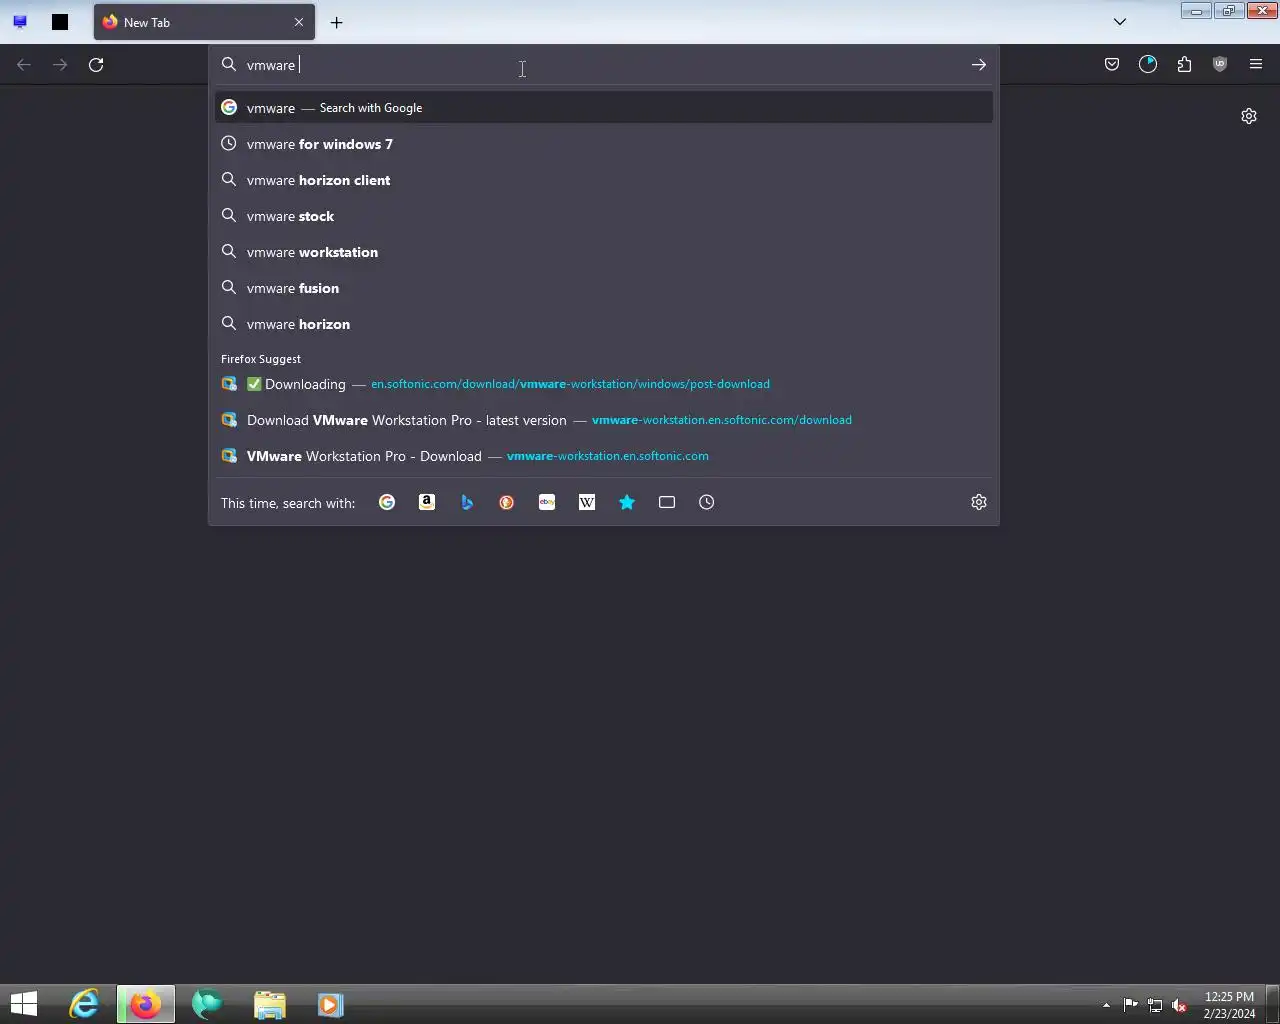This screenshot has height=1024, width=1280.
Task: Go back to the previous page
Action: click(x=24, y=65)
